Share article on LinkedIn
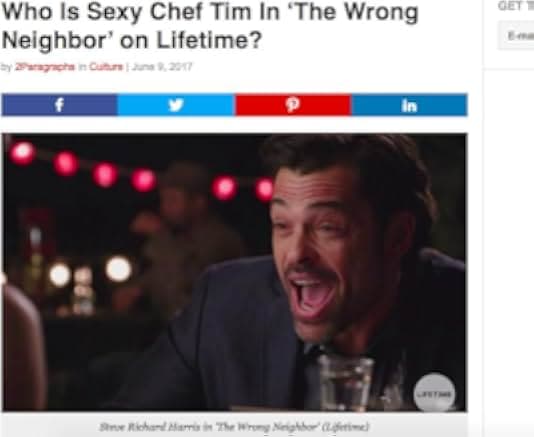The width and height of the screenshot is (534, 437). (409, 105)
